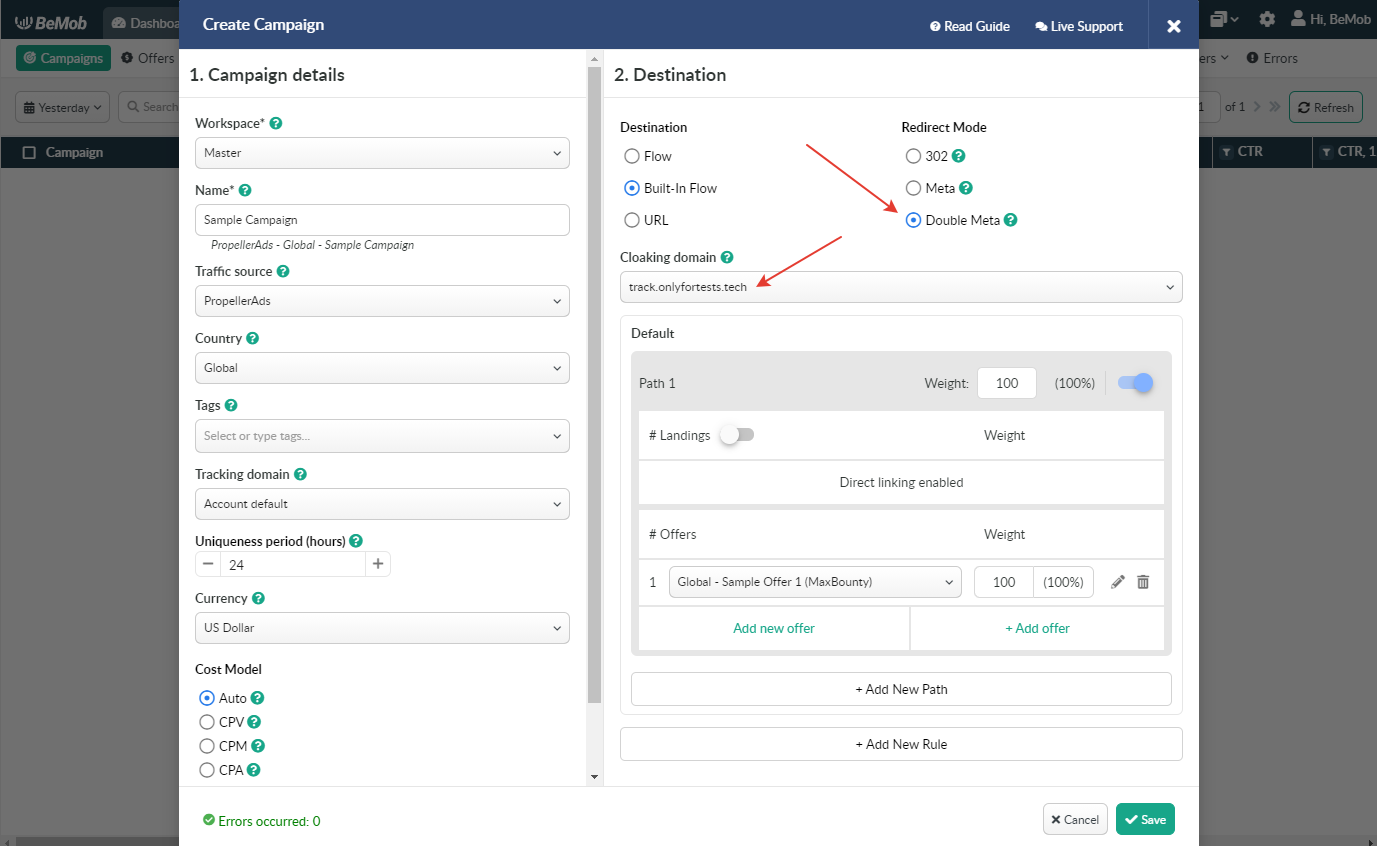
Task: Open the Workspace dropdown
Action: (x=382, y=153)
